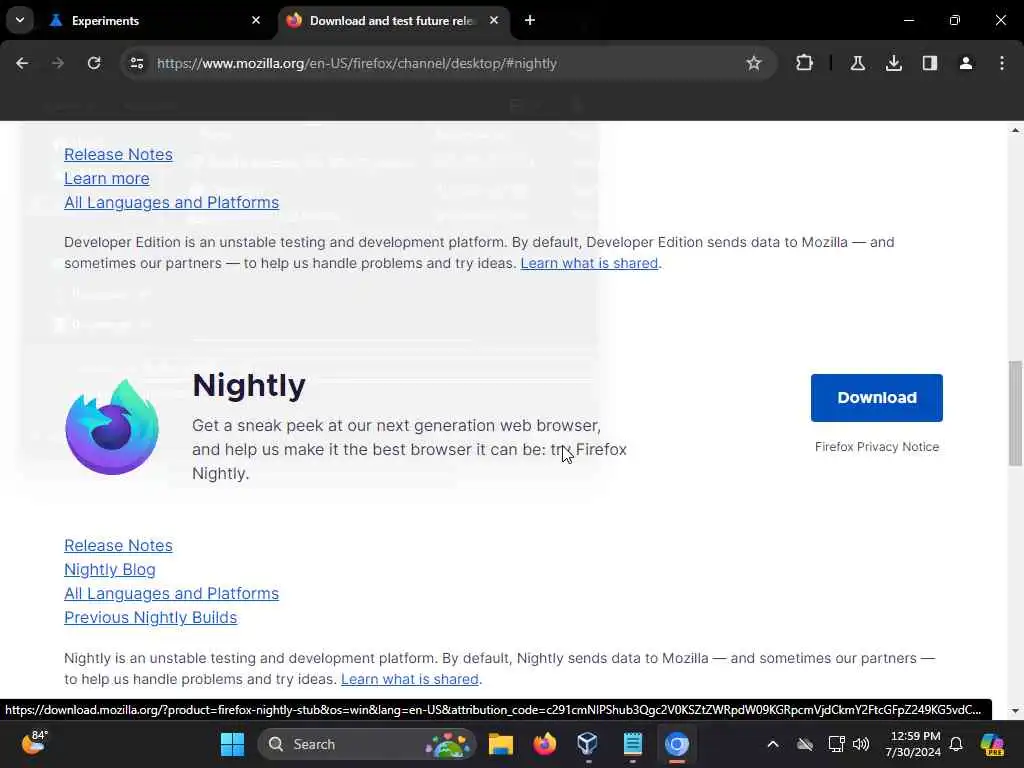Open File Explorer from the taskbar
1024x768 pixels.
[501, 744]
